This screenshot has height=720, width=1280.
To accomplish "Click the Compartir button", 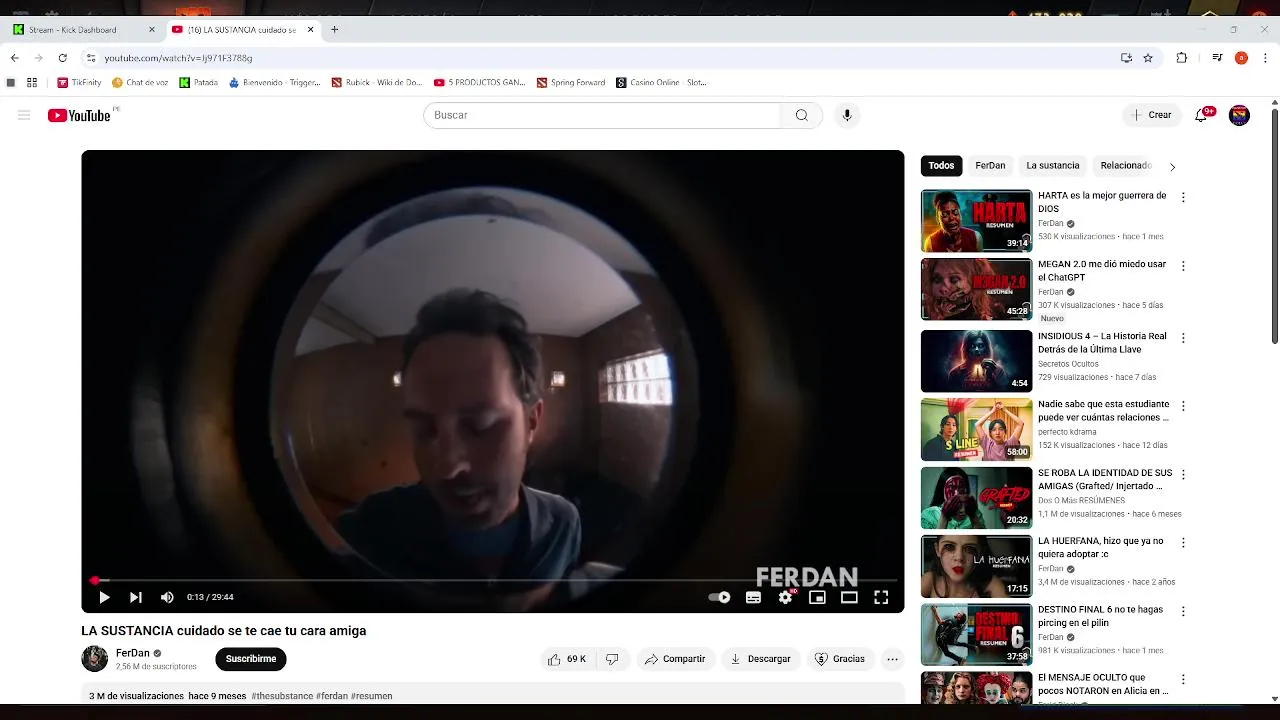I will (x=675, y=659).
